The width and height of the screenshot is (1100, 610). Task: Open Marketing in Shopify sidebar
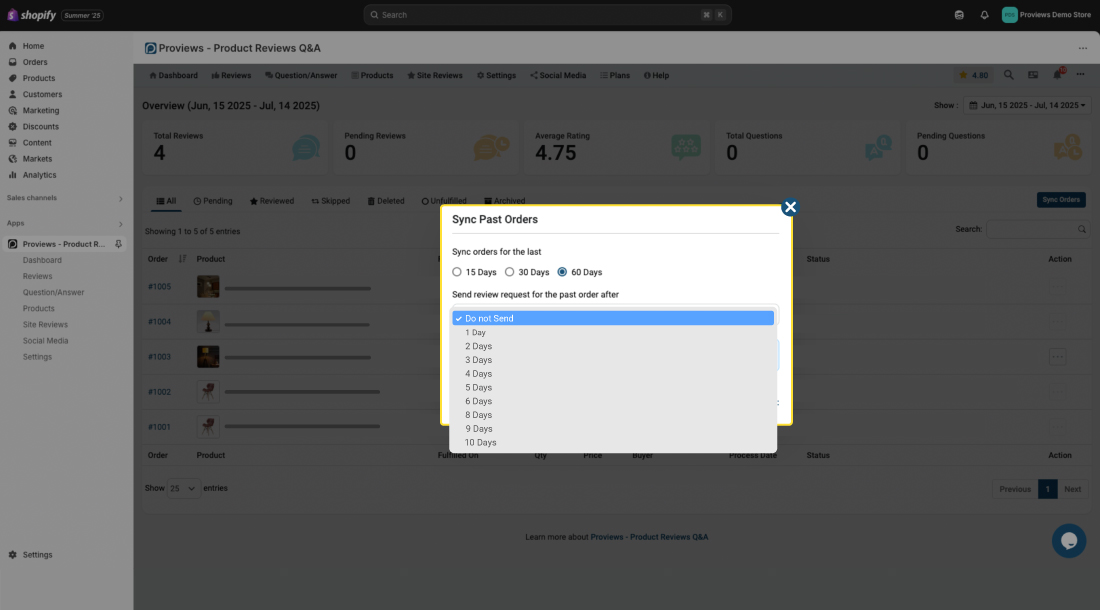pyautogui.click(x=41, y=110)
